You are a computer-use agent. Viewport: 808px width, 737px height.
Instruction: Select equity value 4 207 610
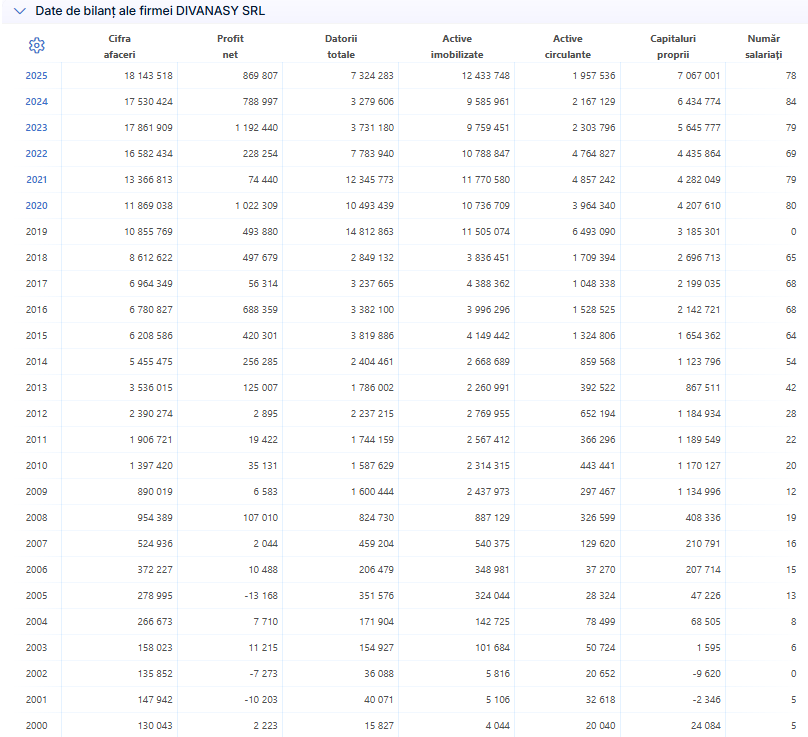click(x=699, y=206)
